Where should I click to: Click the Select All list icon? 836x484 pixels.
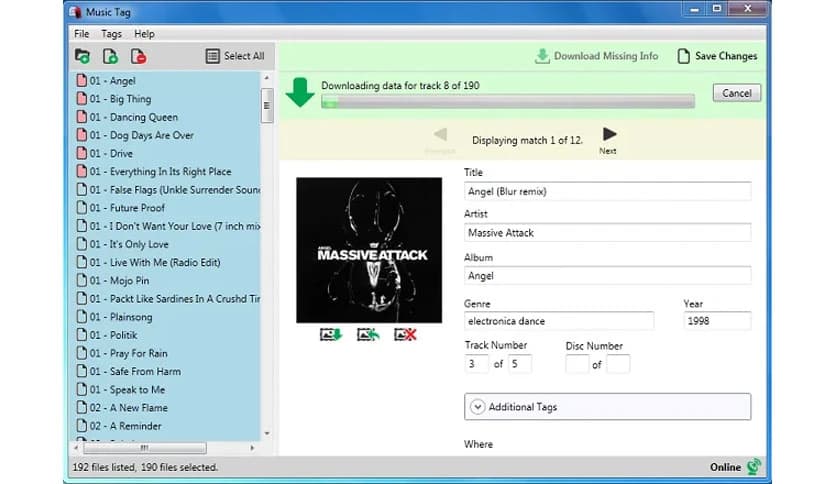coord(213,56)
